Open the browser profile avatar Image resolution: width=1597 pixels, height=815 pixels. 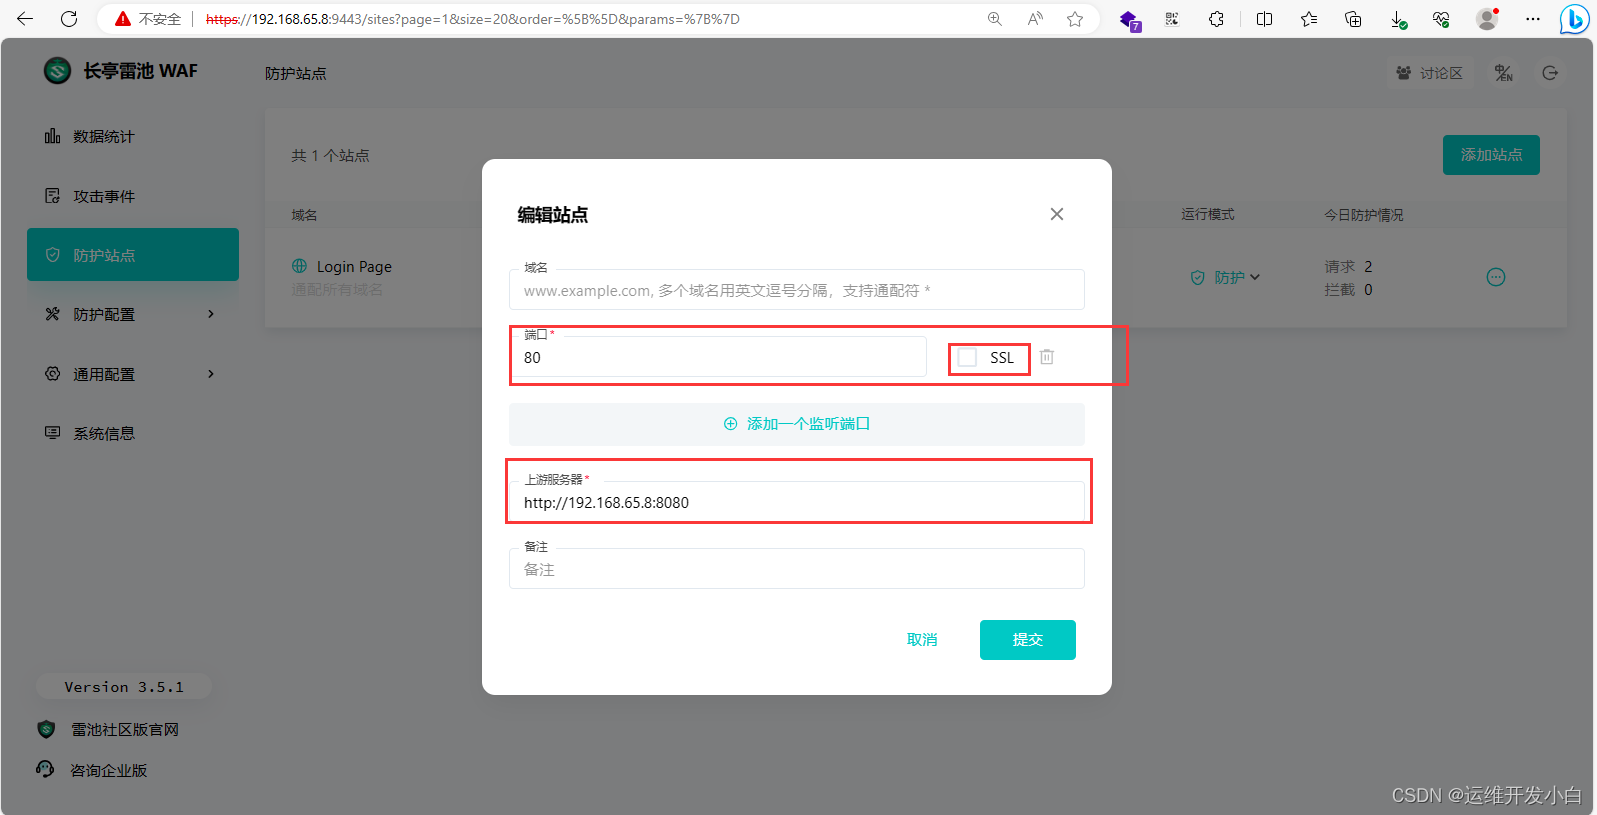point(1487,19)
